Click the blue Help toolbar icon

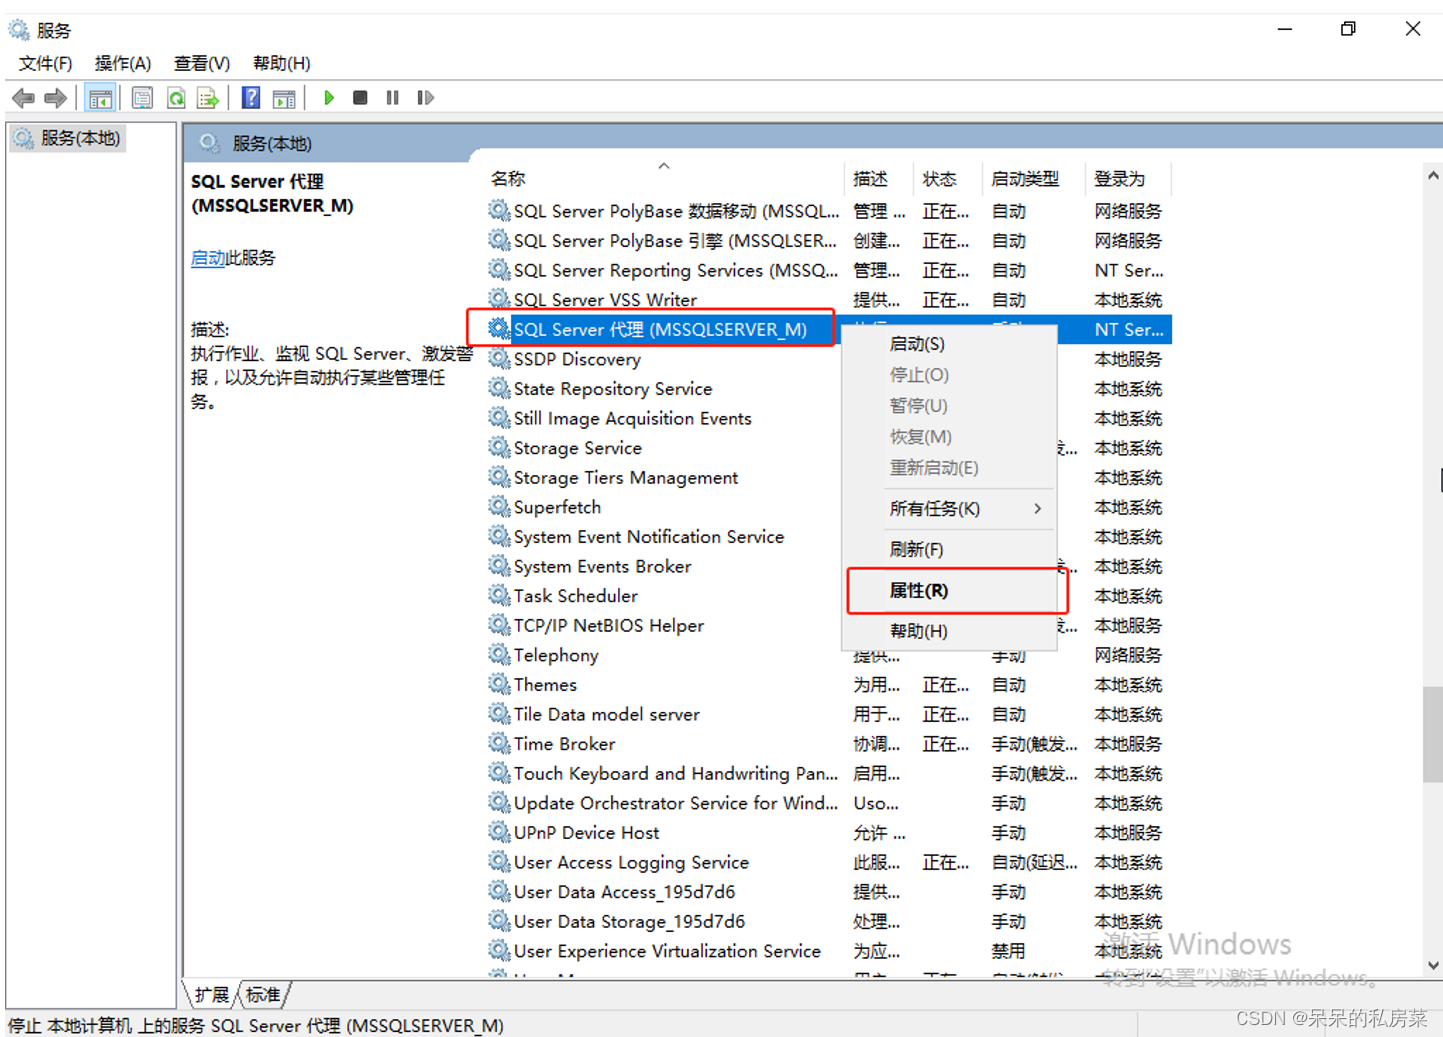(251, 98)
